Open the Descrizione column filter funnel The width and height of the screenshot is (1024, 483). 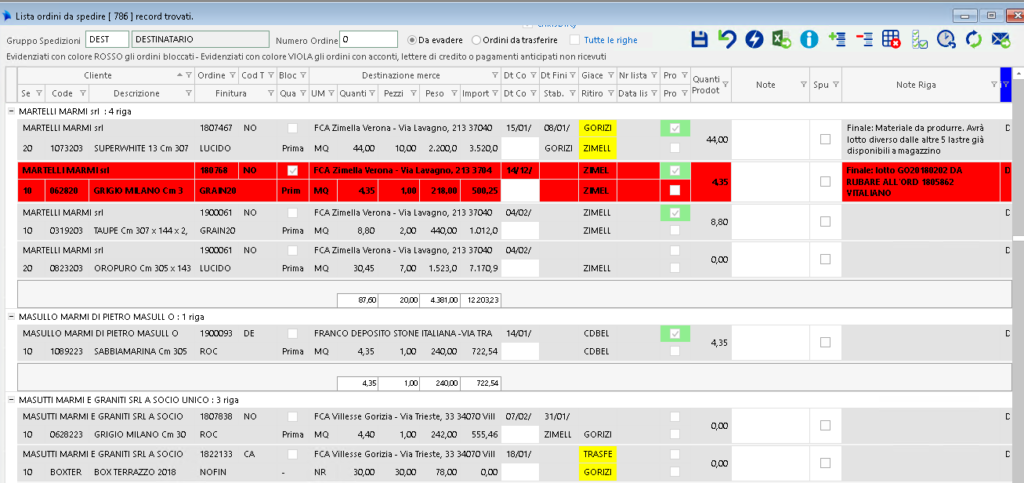(189, 94)
